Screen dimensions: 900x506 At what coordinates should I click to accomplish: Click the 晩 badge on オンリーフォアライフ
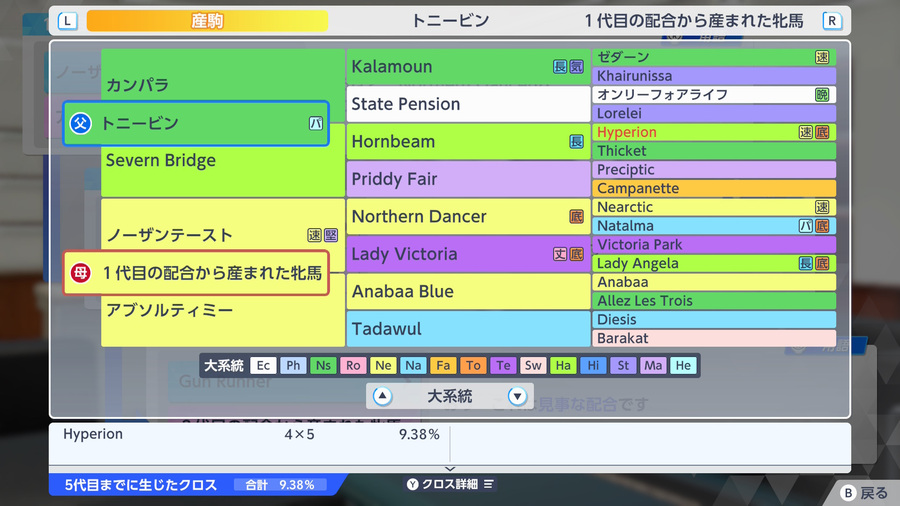822,95
